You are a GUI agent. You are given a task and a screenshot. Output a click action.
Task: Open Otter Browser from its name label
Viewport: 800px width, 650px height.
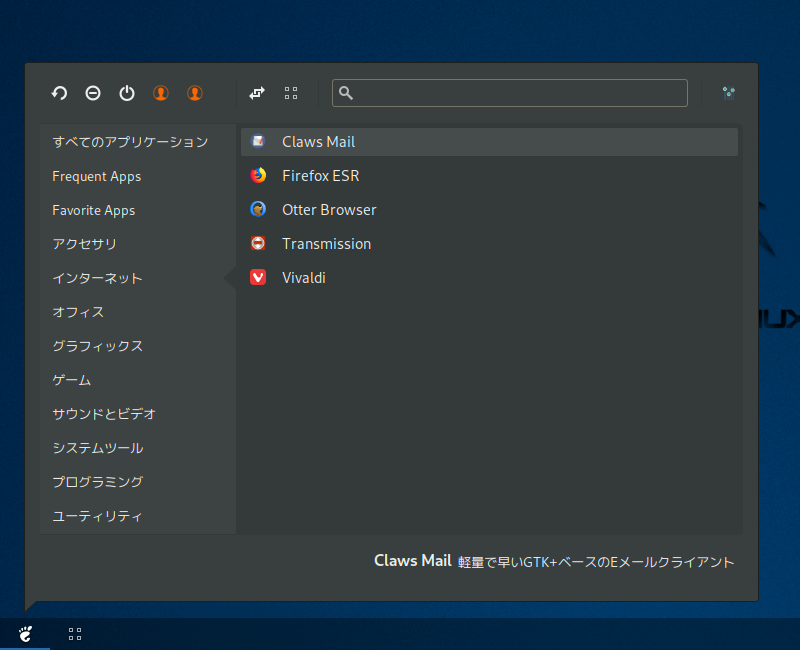coord(329,210)
